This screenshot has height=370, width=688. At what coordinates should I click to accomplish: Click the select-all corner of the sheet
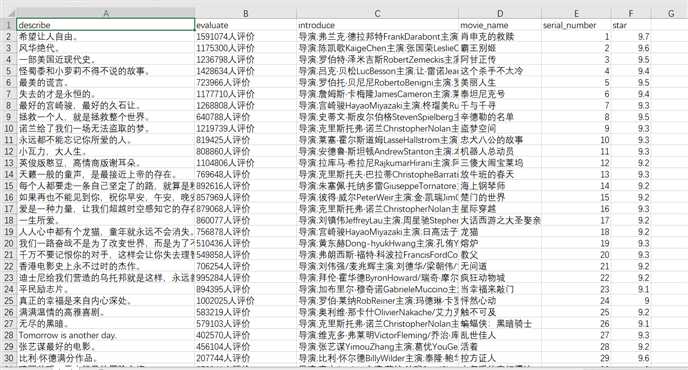8,14
